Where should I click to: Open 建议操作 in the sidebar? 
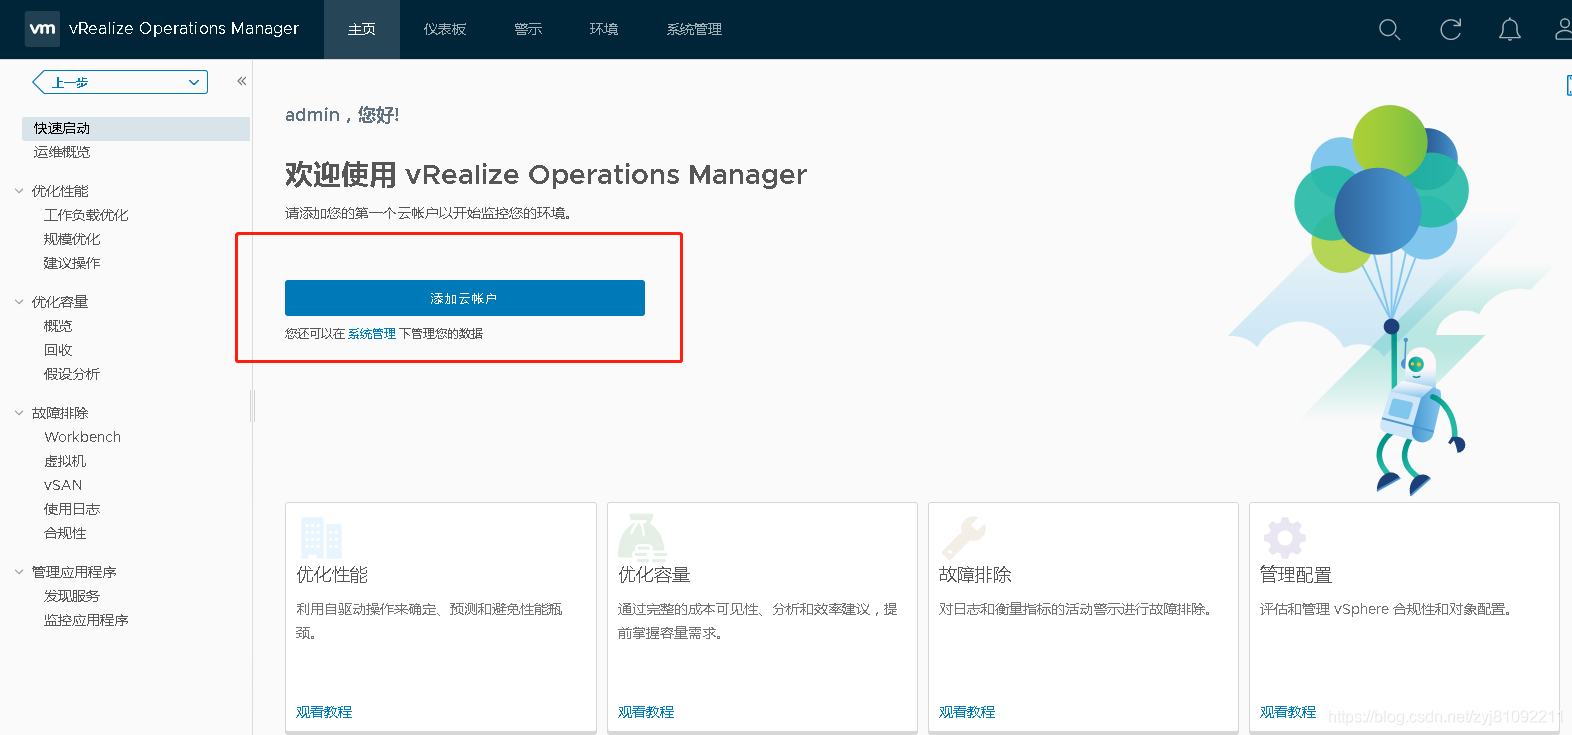pyautogui.click(x=72, y=263)
